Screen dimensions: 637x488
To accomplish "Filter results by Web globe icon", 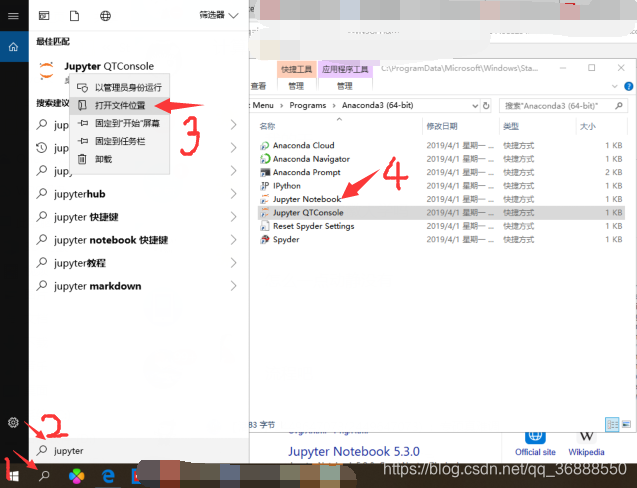I will pos(105,16).
